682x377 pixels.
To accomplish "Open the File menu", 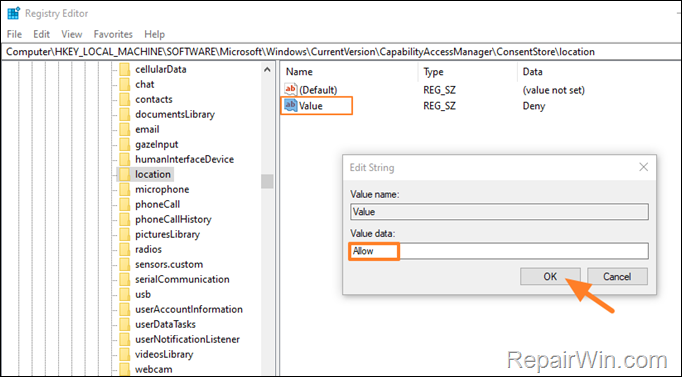I will (x=14, y=34).
